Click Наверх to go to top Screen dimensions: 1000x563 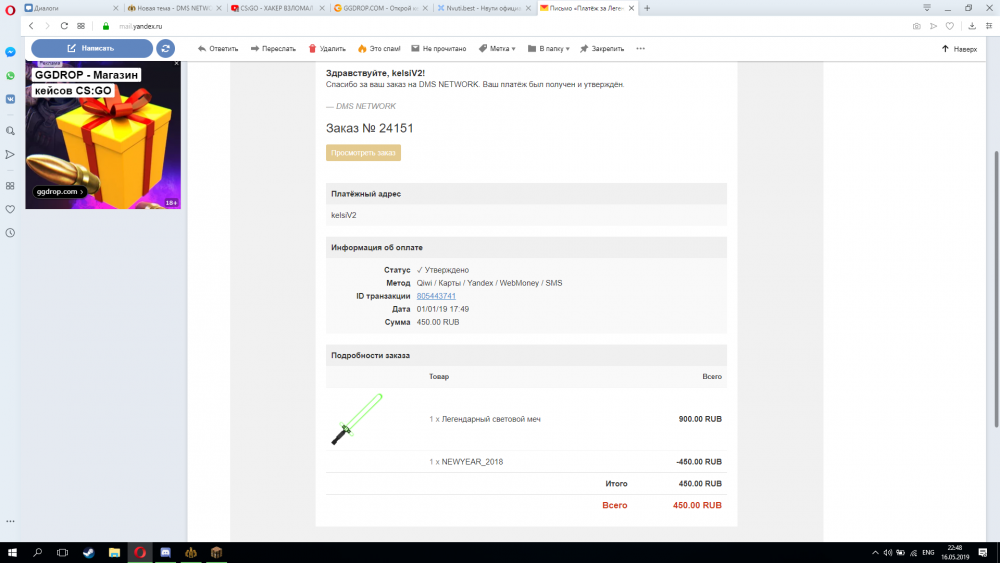[959, 48]
